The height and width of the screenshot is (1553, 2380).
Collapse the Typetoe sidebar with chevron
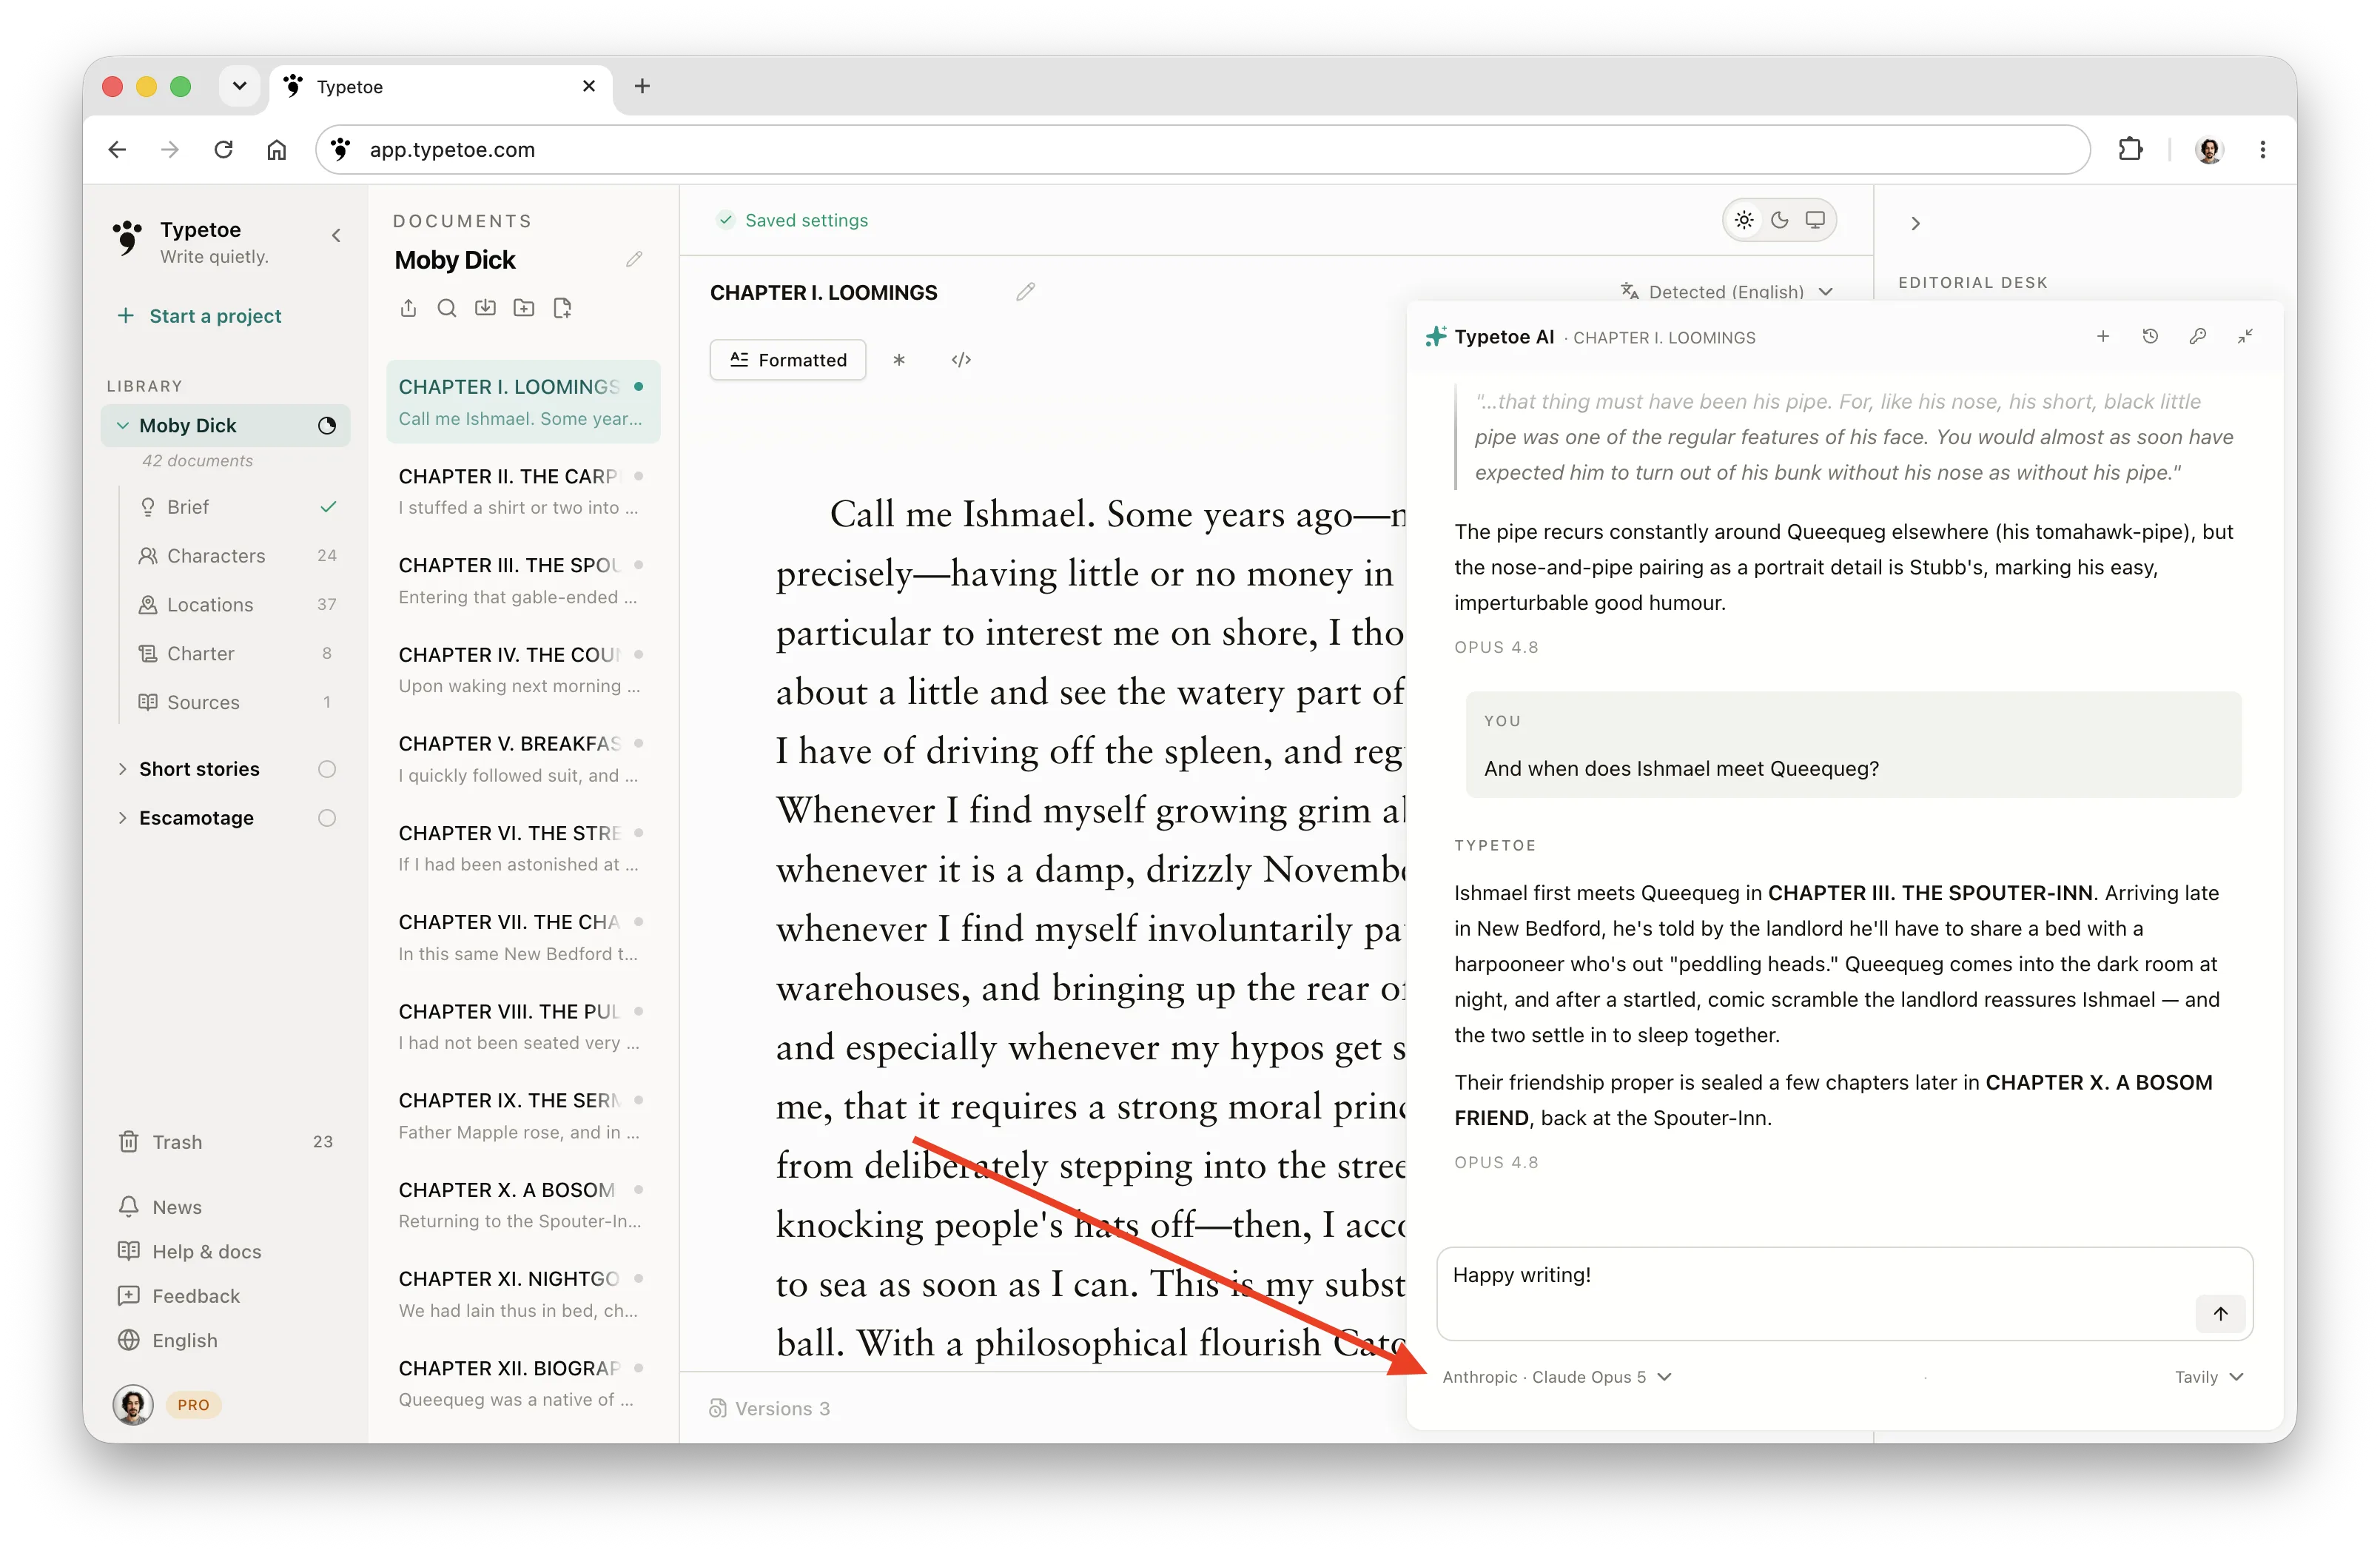click(x=336, y=236)
